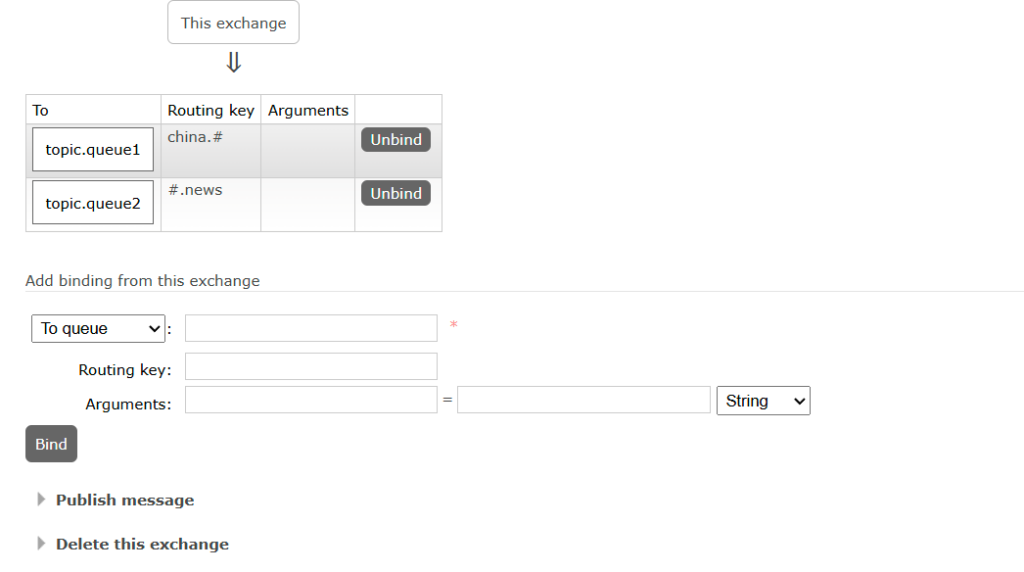This screenshot has height=572, width=1024.
Task: Expand the Publish message section
Action: [124, 500]
